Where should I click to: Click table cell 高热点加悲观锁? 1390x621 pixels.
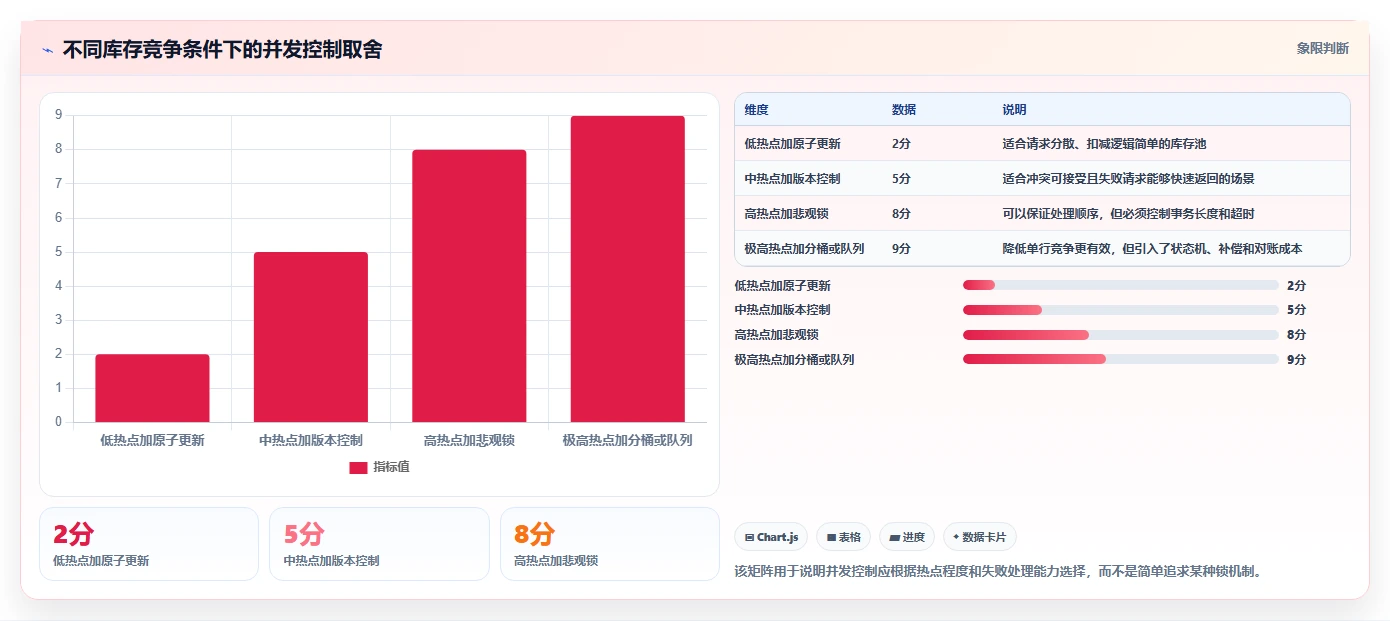click(787, 214)
